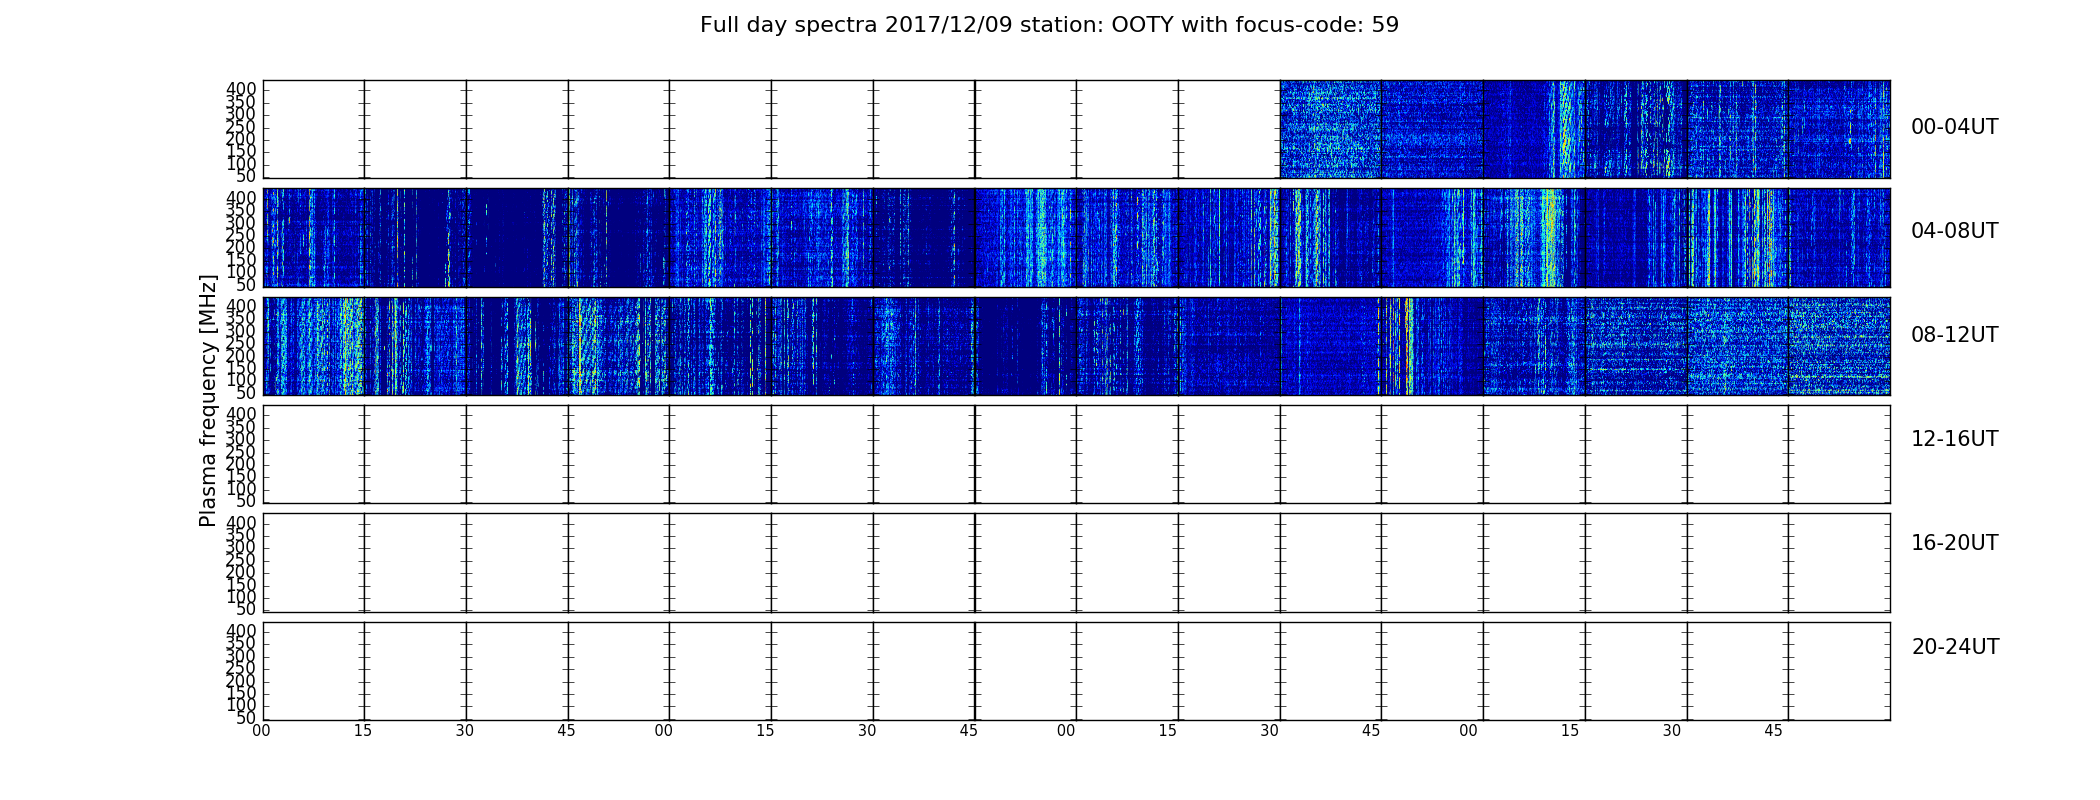Viewport: 2100px width, 800px height.
Task: Click the leftmost '15' time-axis tick label
Action: (363, 731)
